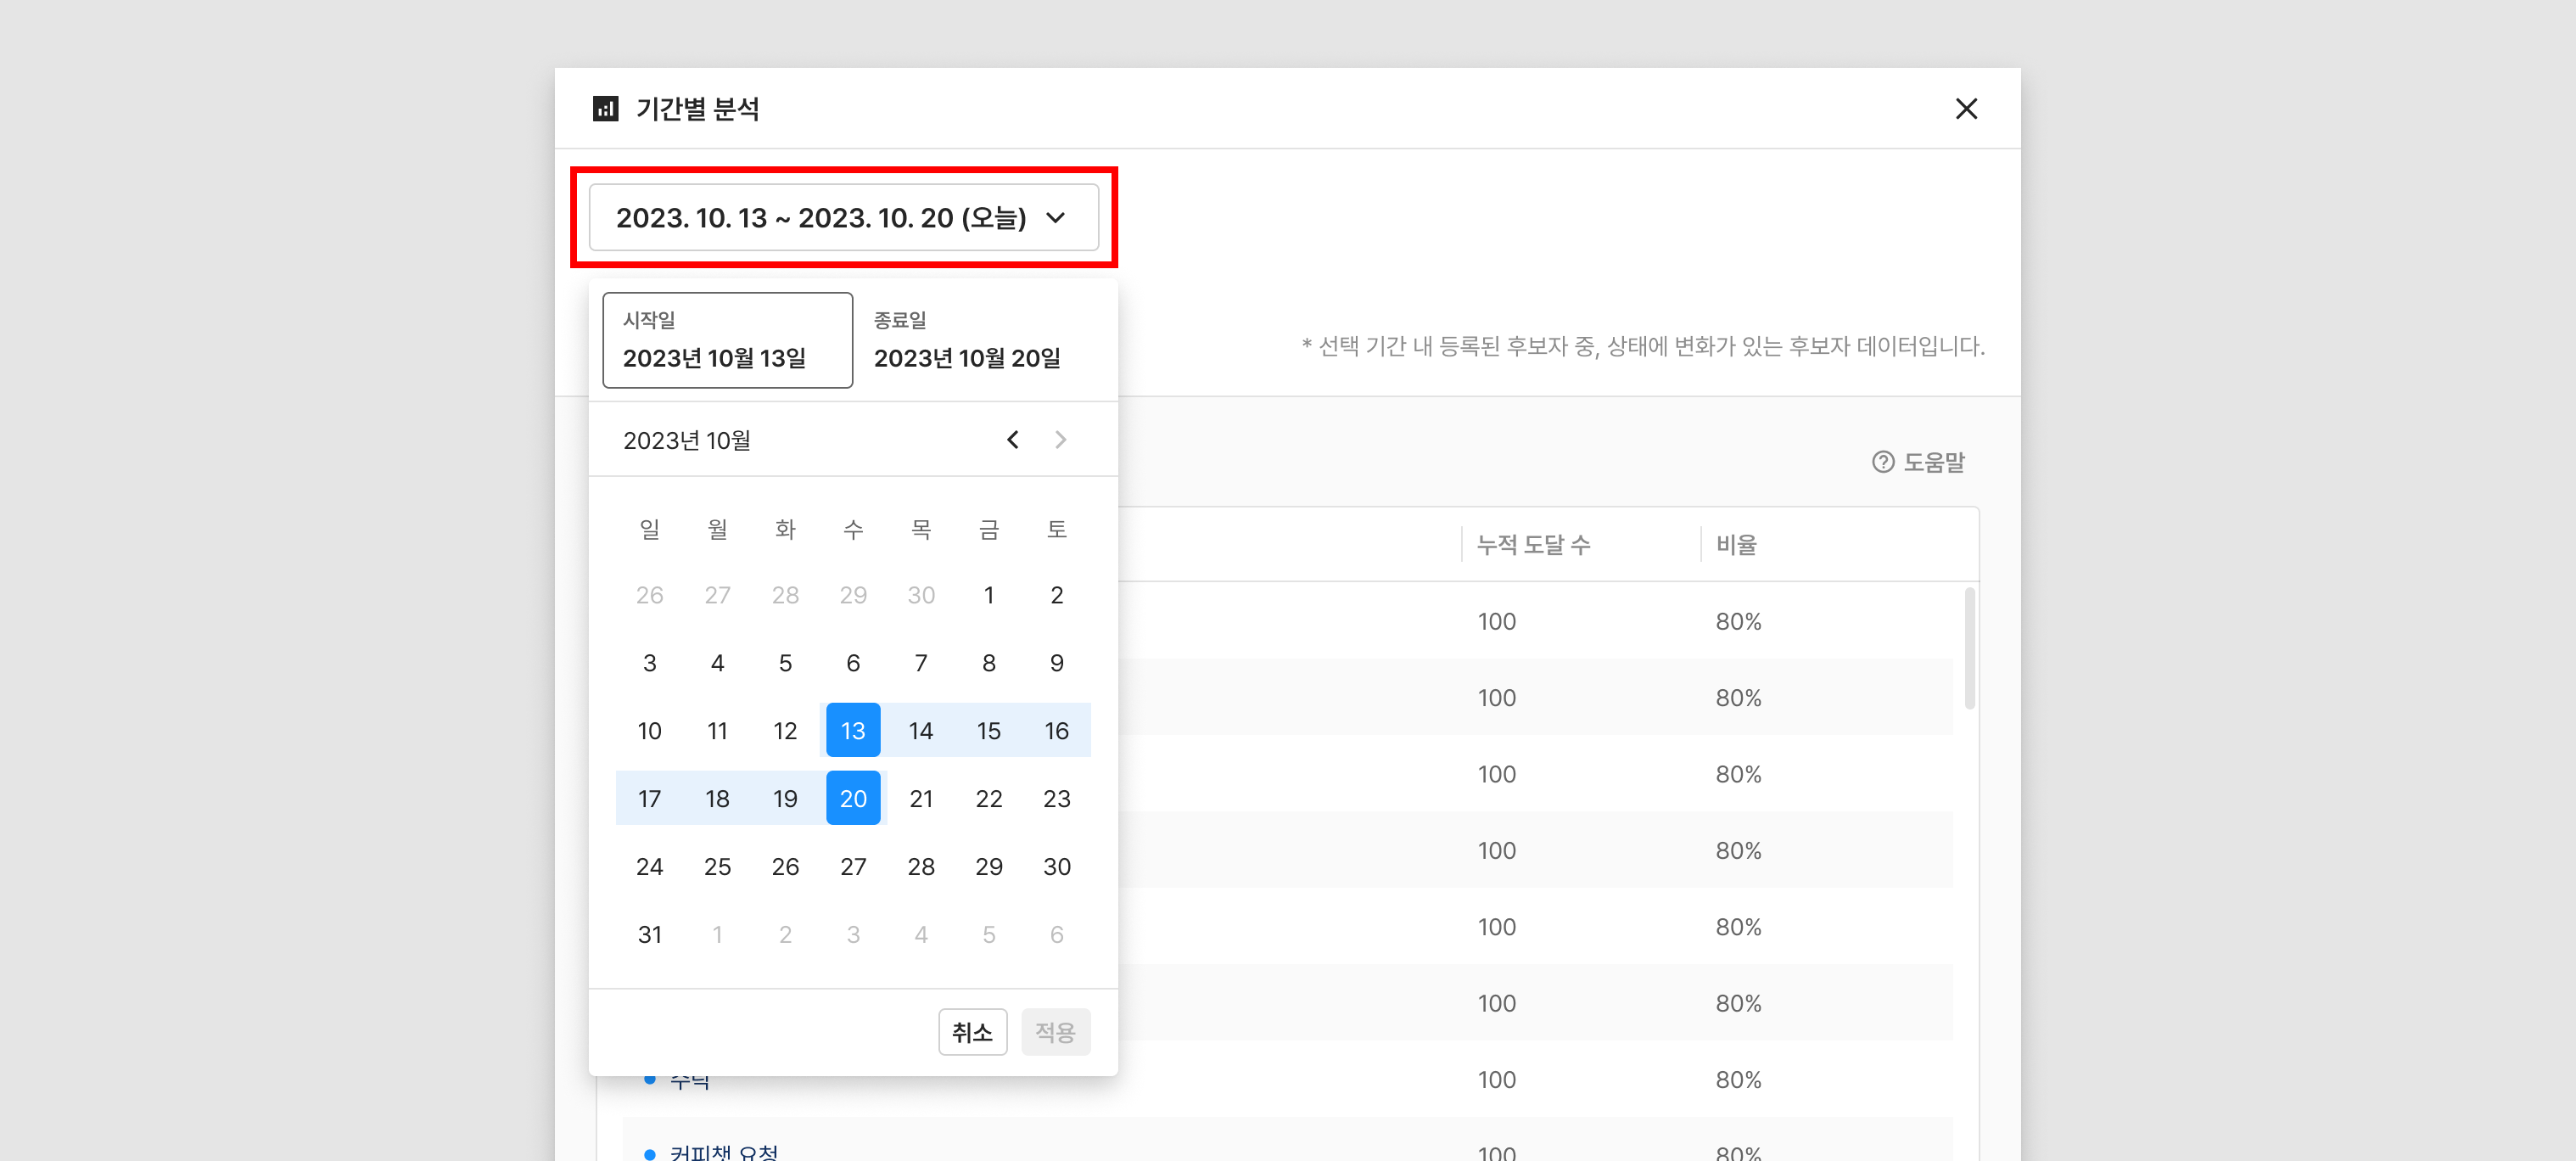Image resolution: width=2576 pixels, height=1161 pixels.
Task: Click the table's vertical scrollbar
Action: pos(1969,648)
